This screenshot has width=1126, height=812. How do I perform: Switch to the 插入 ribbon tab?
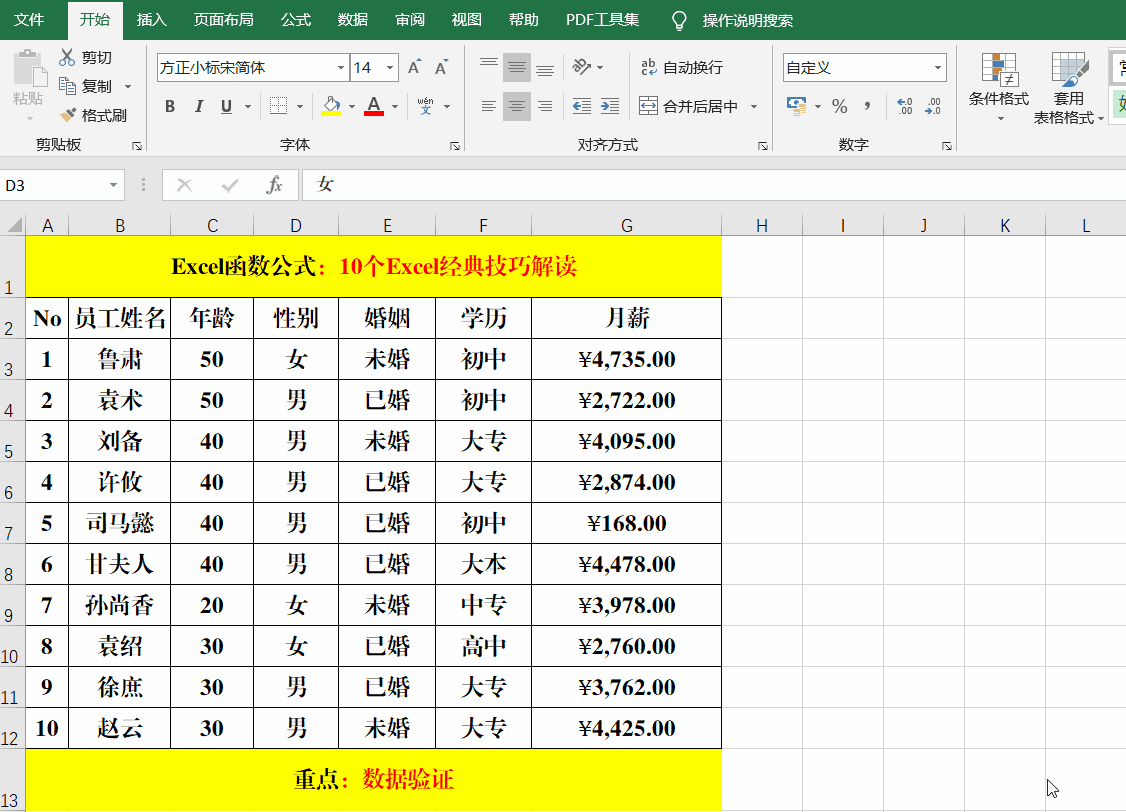coord(152,20)
